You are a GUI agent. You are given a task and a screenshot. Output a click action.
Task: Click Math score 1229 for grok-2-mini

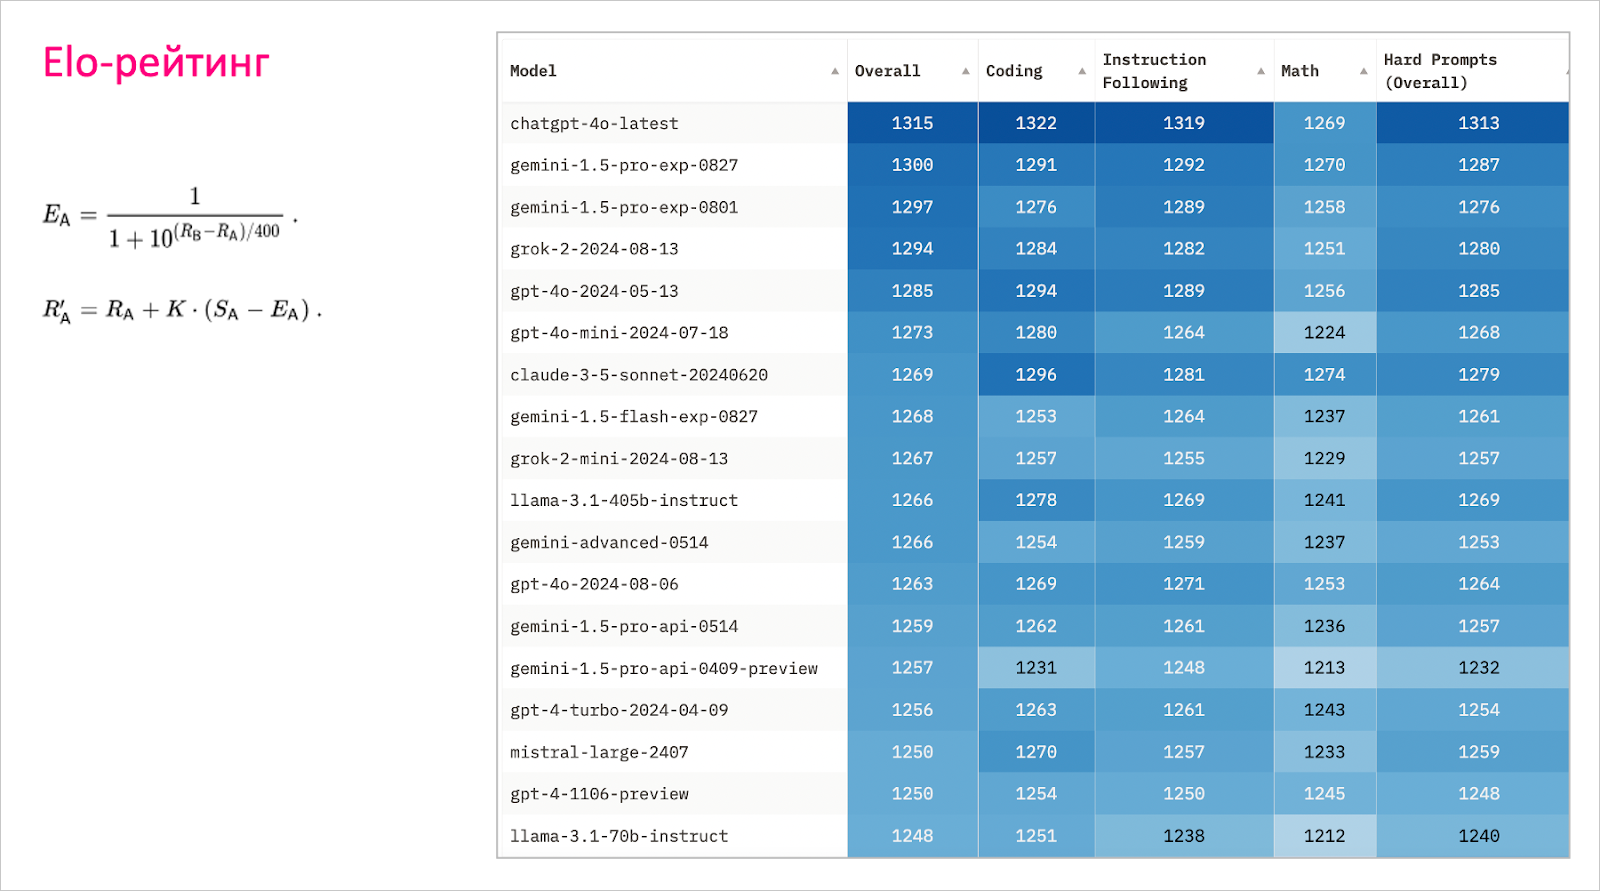tap(1324, 458)
